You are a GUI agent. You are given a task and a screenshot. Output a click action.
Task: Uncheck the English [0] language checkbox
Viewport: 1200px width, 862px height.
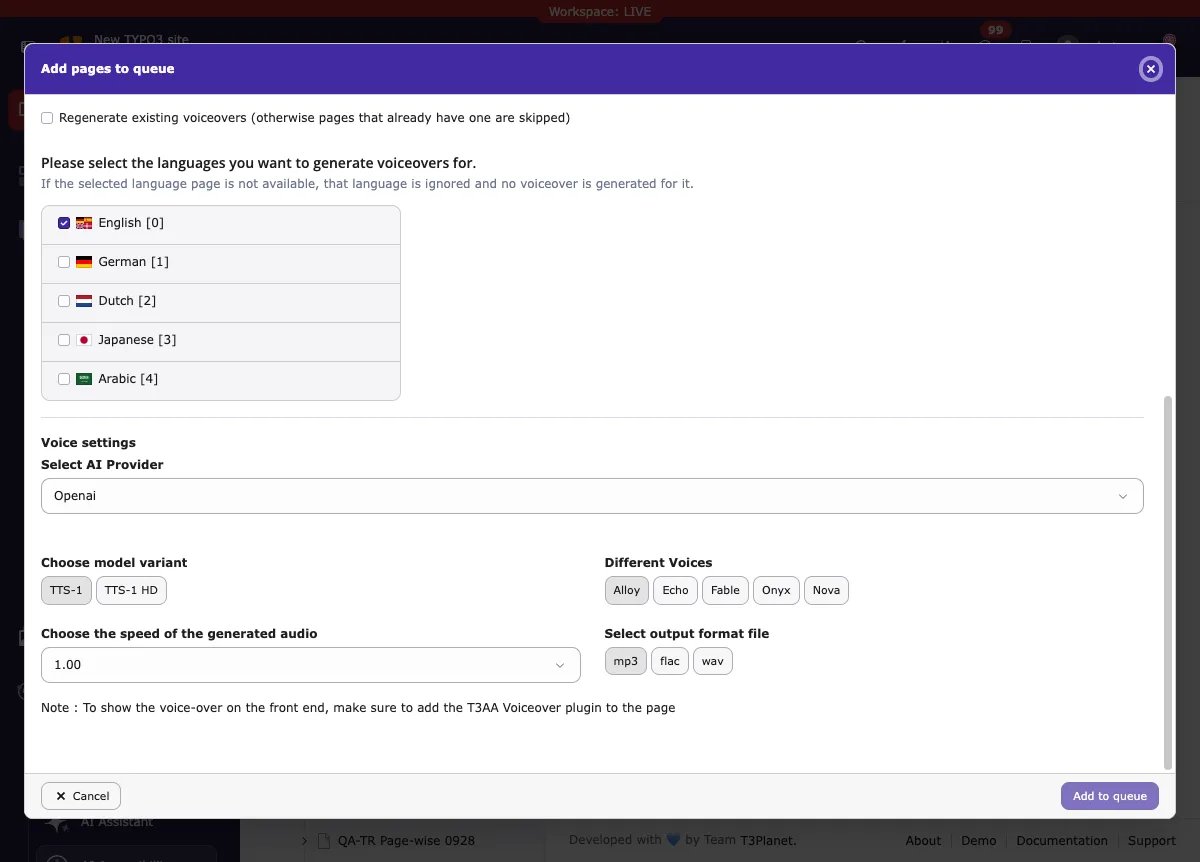click(64, 223)
